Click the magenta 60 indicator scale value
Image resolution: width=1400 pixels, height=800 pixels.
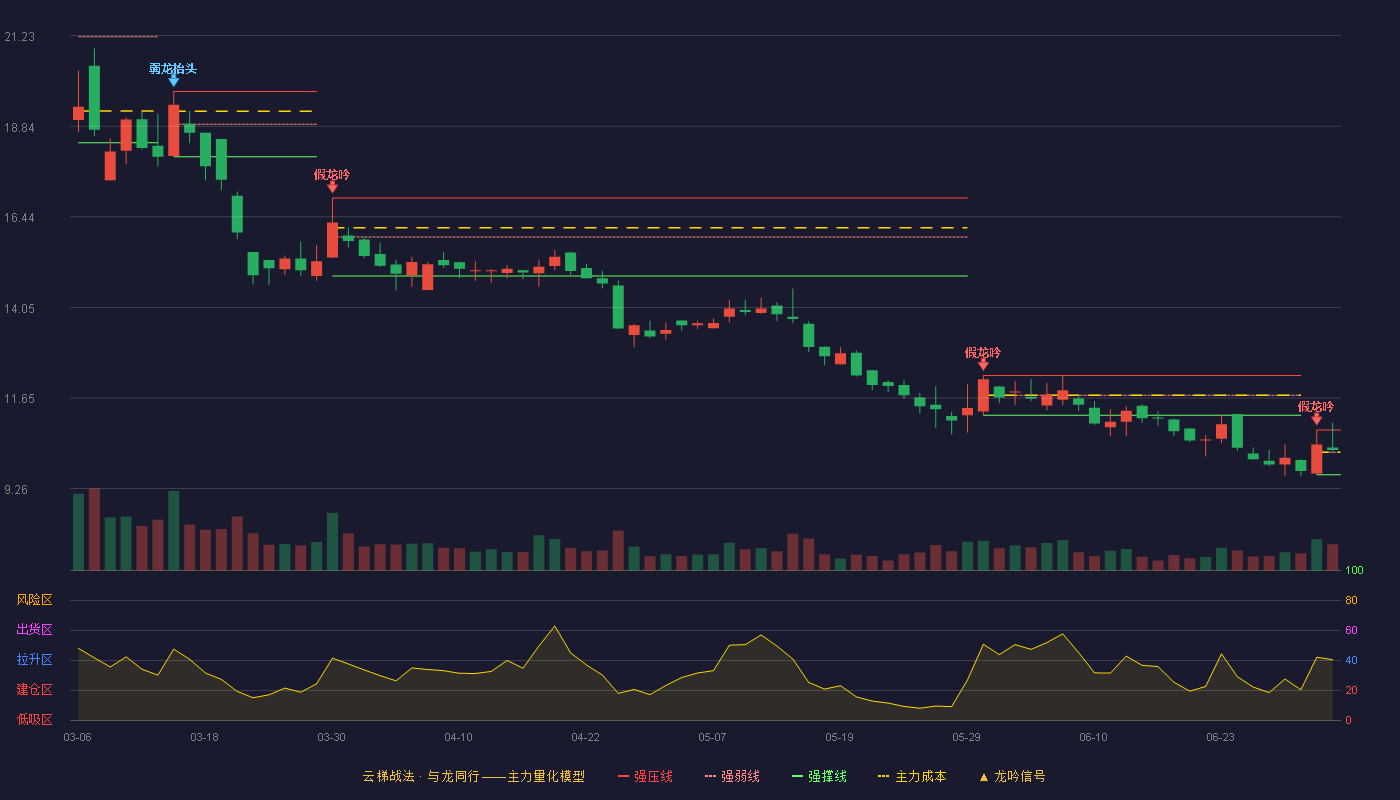coord(1351,630)
